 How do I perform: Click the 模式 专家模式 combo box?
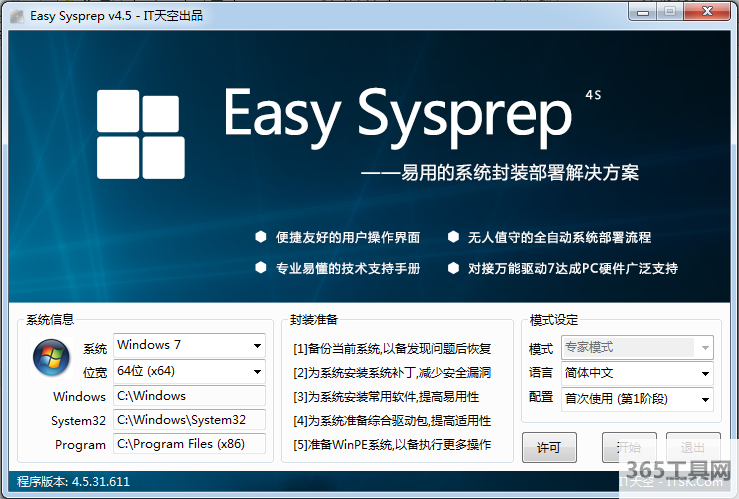pyautogui.click(x=635, y=348)
